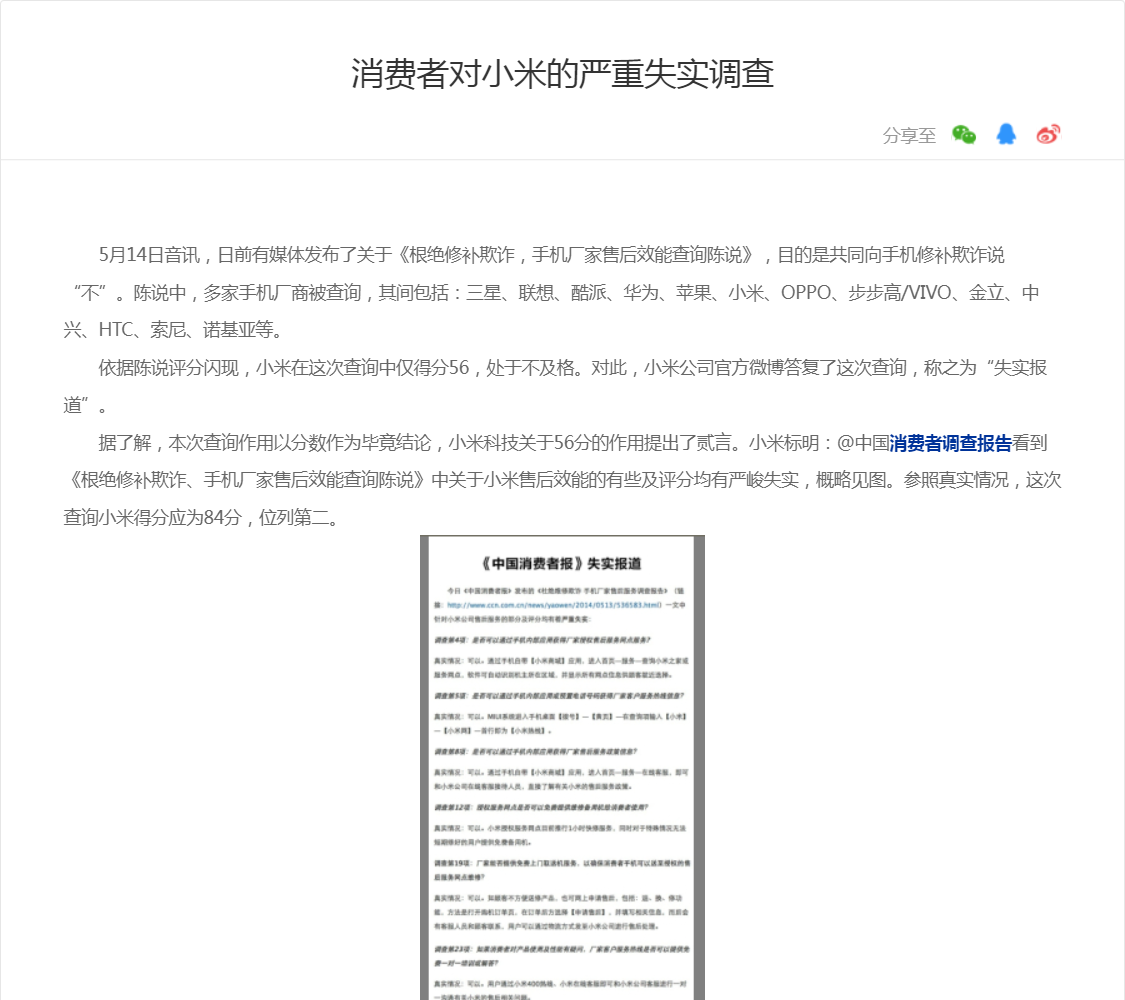
Task: Click the 分享至 label
Action: pos(909,135)
